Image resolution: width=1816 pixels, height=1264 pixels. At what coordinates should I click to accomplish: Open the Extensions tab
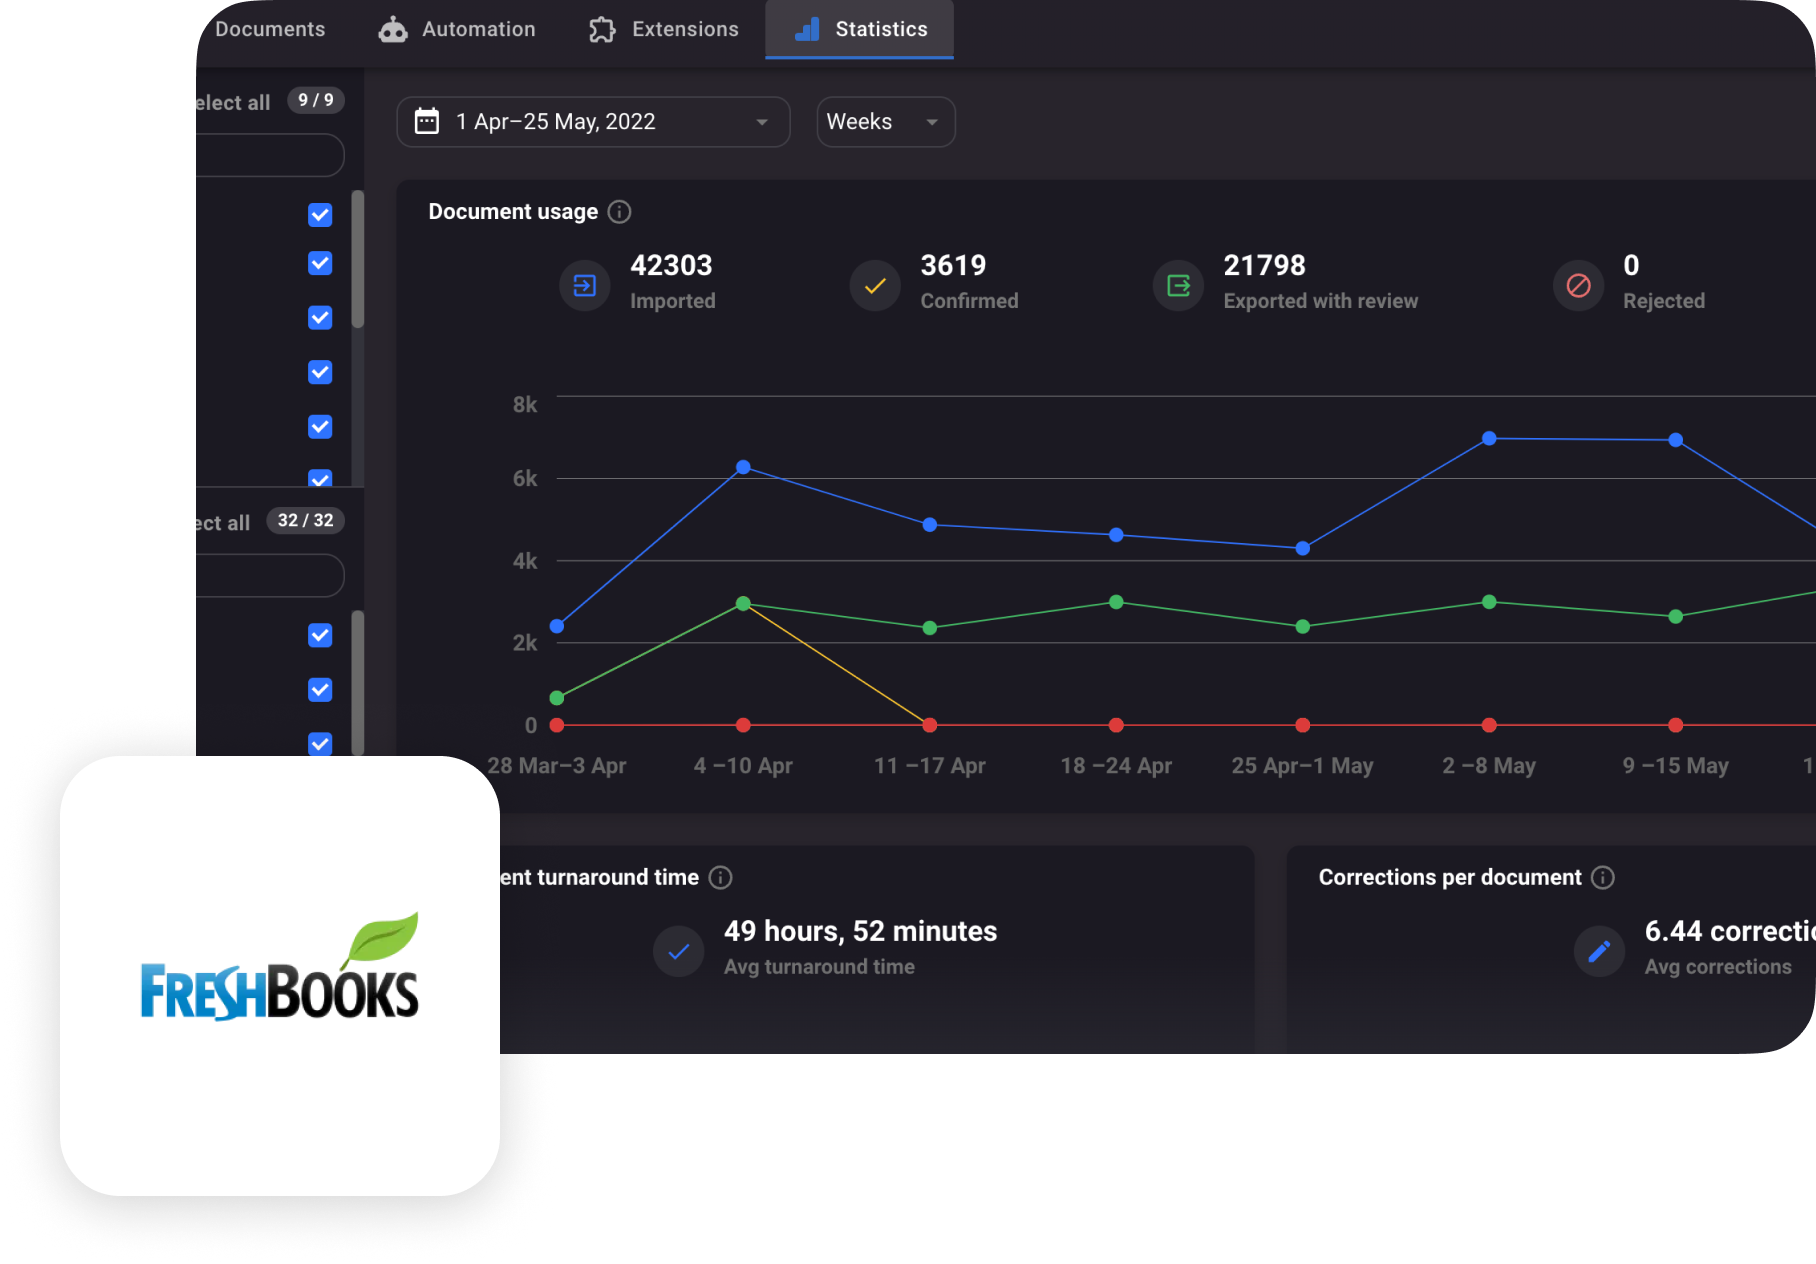[x=664, y=30]
